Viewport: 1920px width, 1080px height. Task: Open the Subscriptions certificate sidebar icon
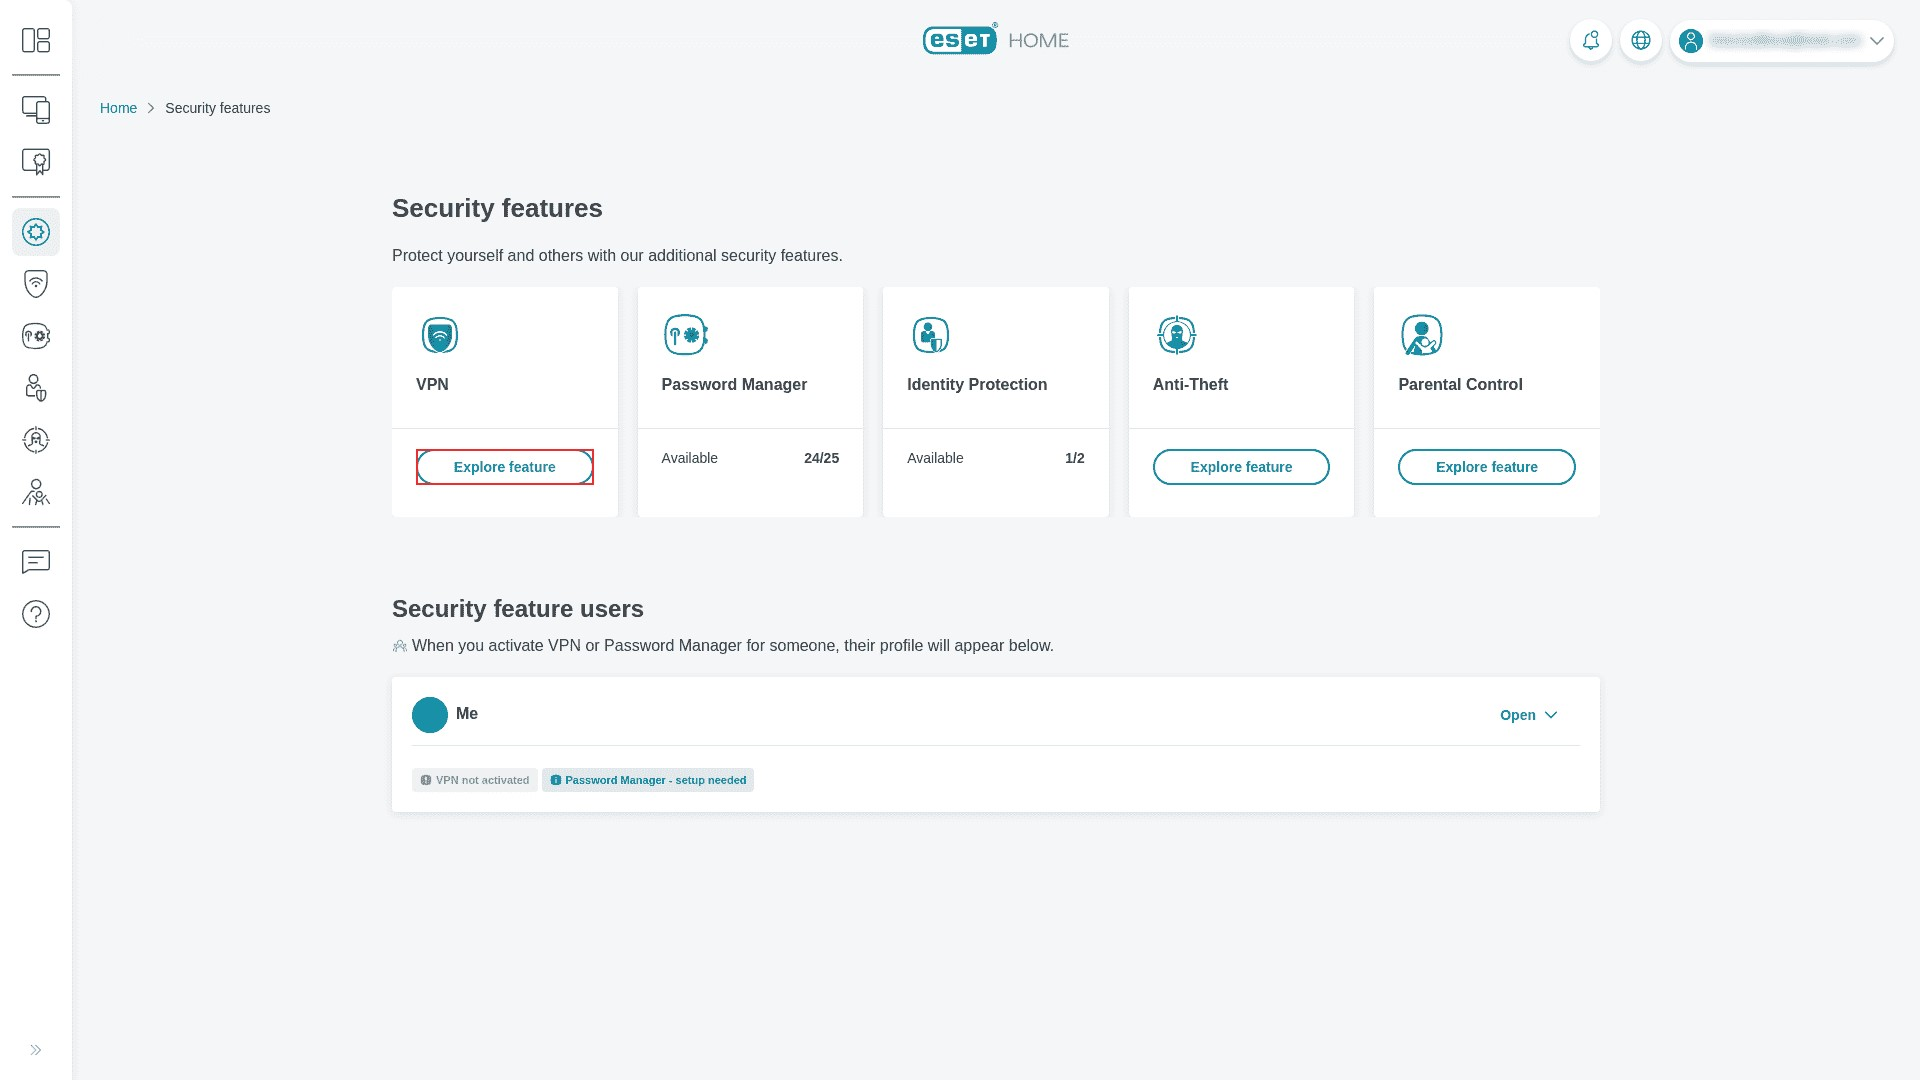click(x=36, y=162)
